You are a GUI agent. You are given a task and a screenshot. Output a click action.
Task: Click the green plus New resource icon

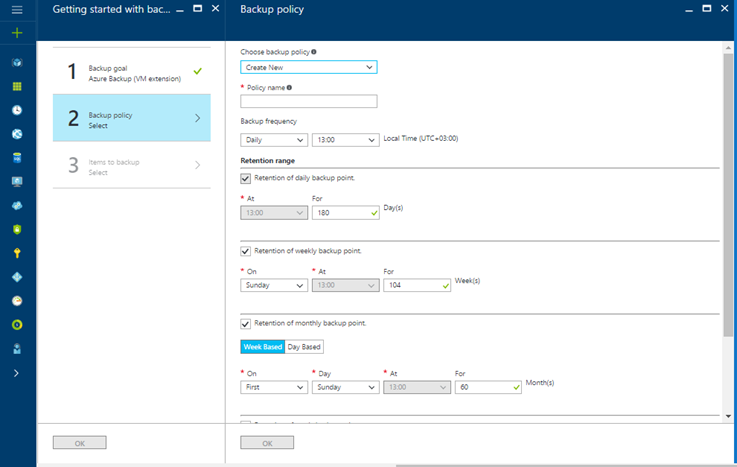click(17, 33)
